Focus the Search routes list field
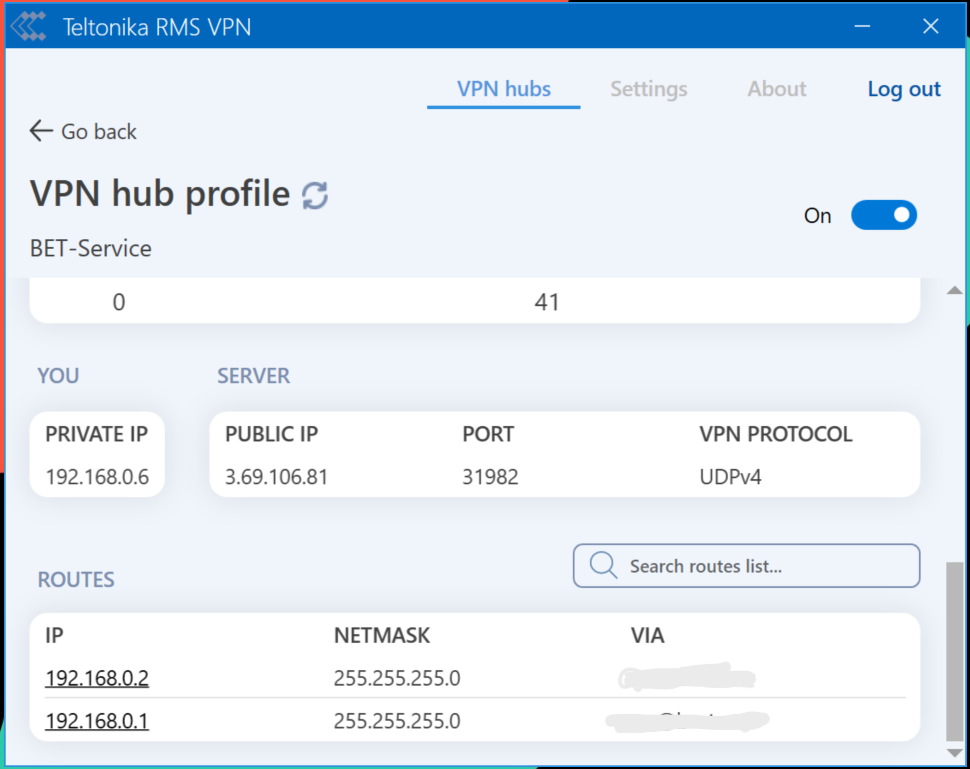 tap(747, 565)
